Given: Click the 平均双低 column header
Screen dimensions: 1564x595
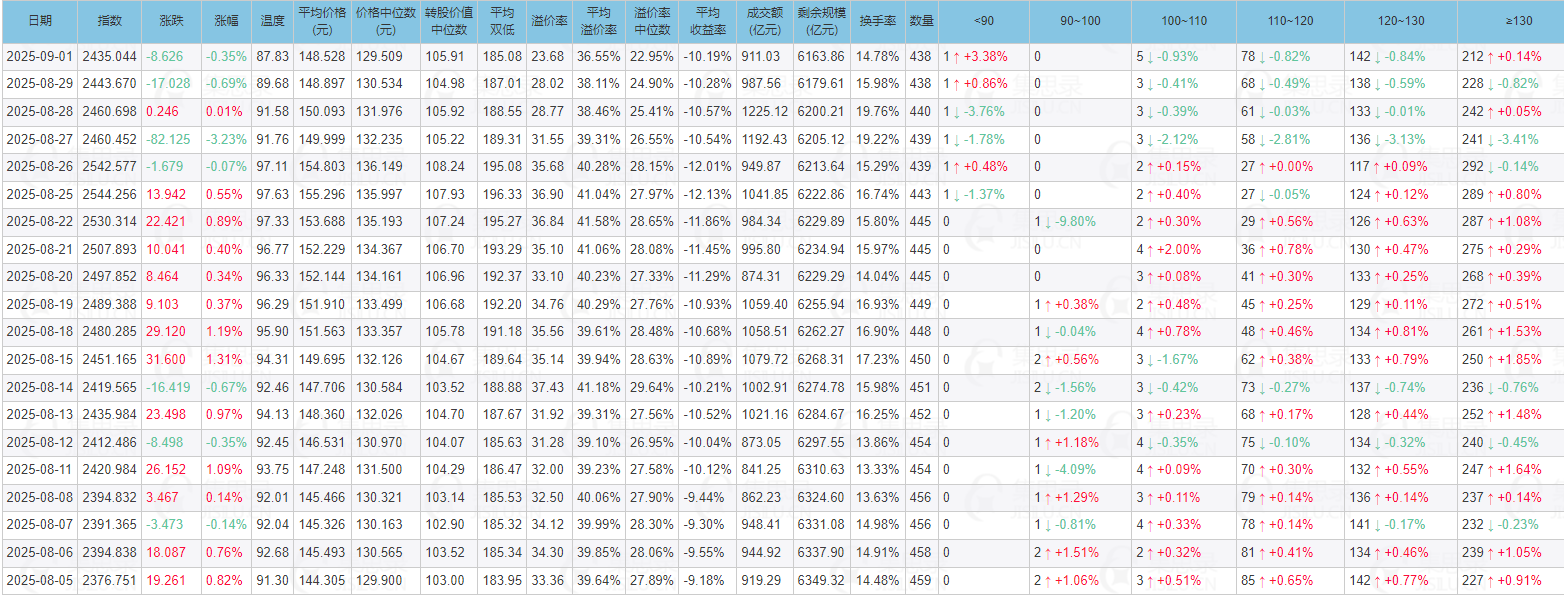Looking at the screenshot, I should click(502, 20).
